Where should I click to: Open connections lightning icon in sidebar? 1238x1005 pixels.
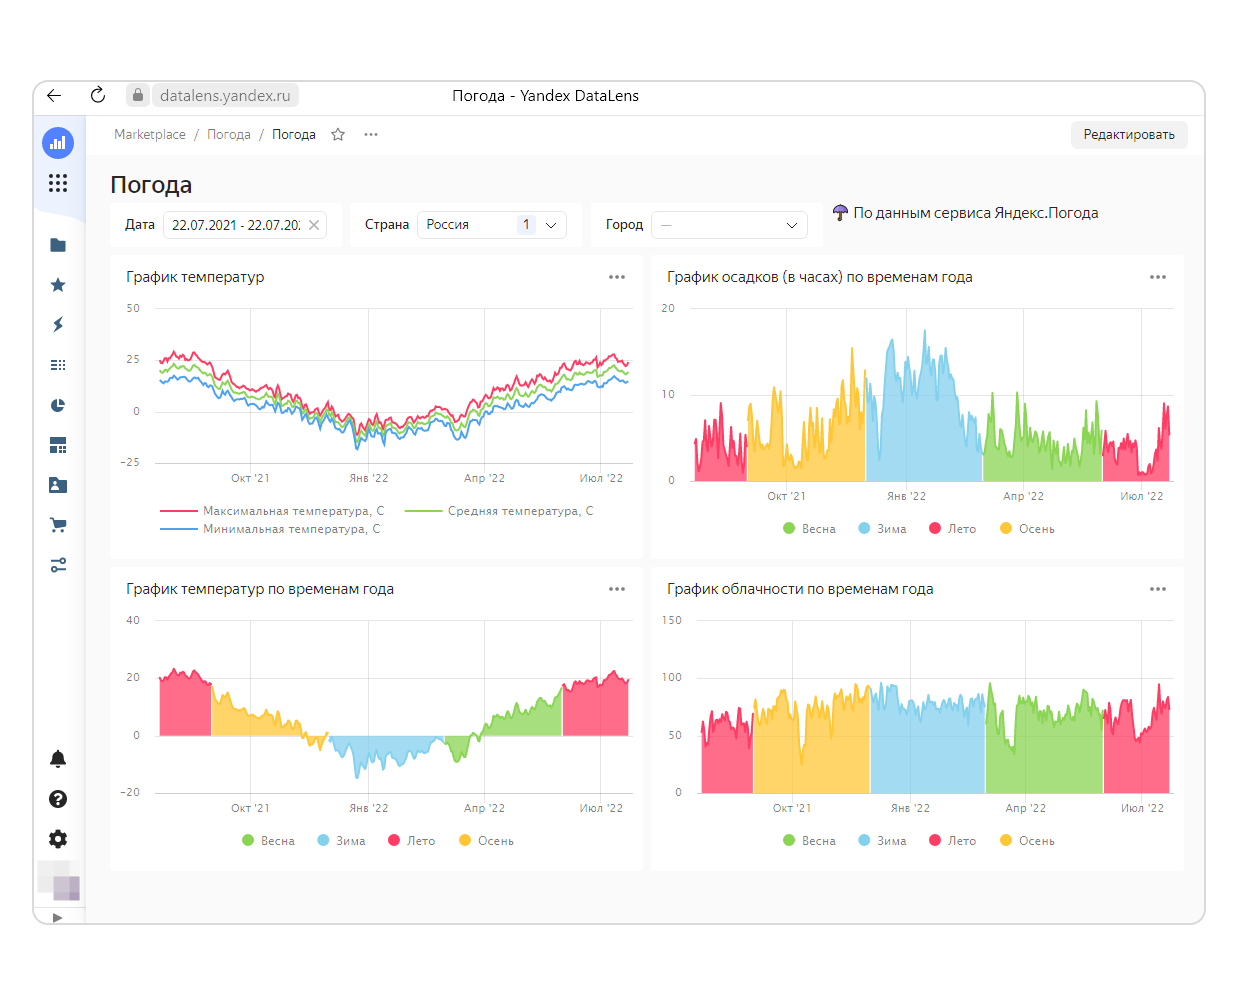58,324
